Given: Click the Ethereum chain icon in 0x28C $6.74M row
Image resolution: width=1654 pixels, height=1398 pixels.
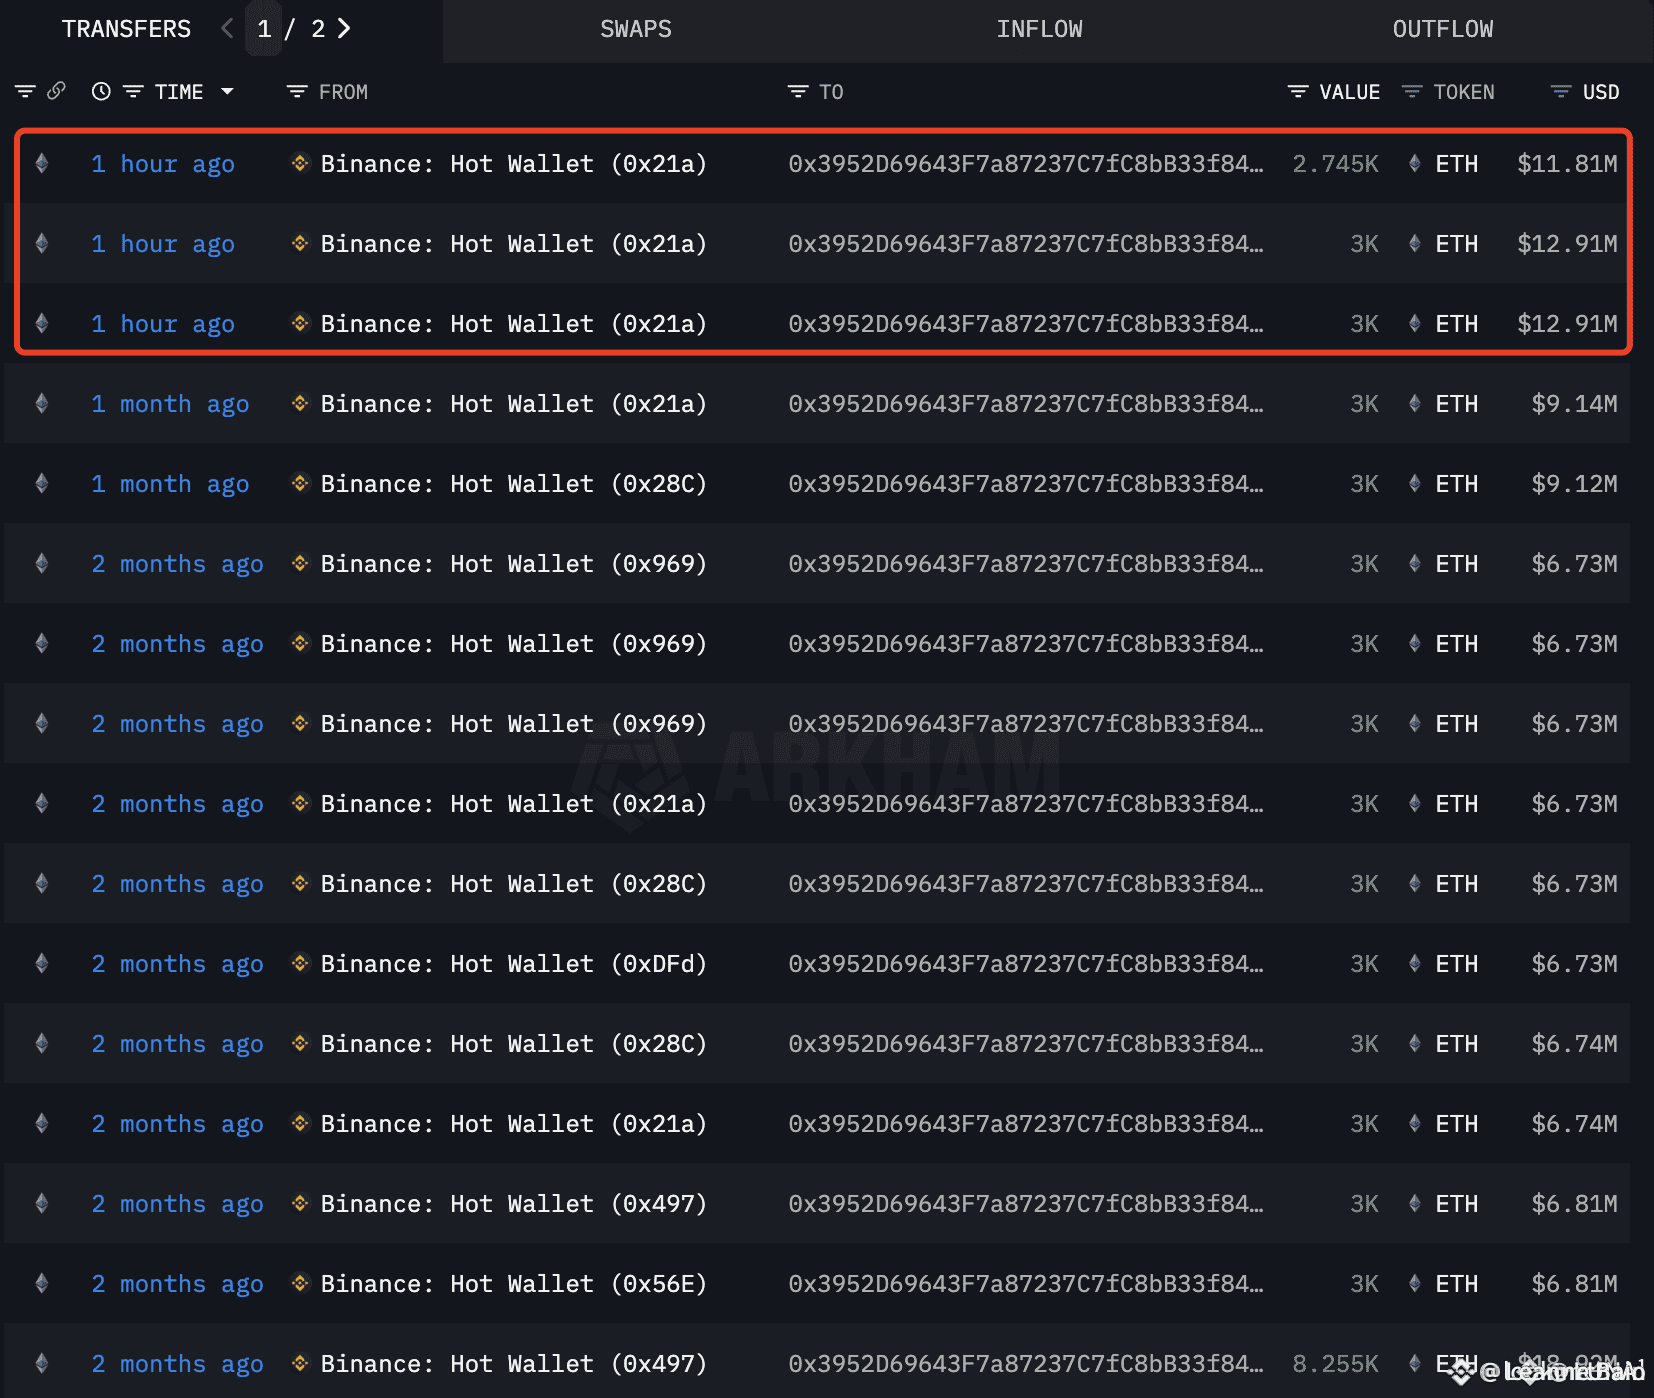Looking at the screenshot, I should 42,1043.
